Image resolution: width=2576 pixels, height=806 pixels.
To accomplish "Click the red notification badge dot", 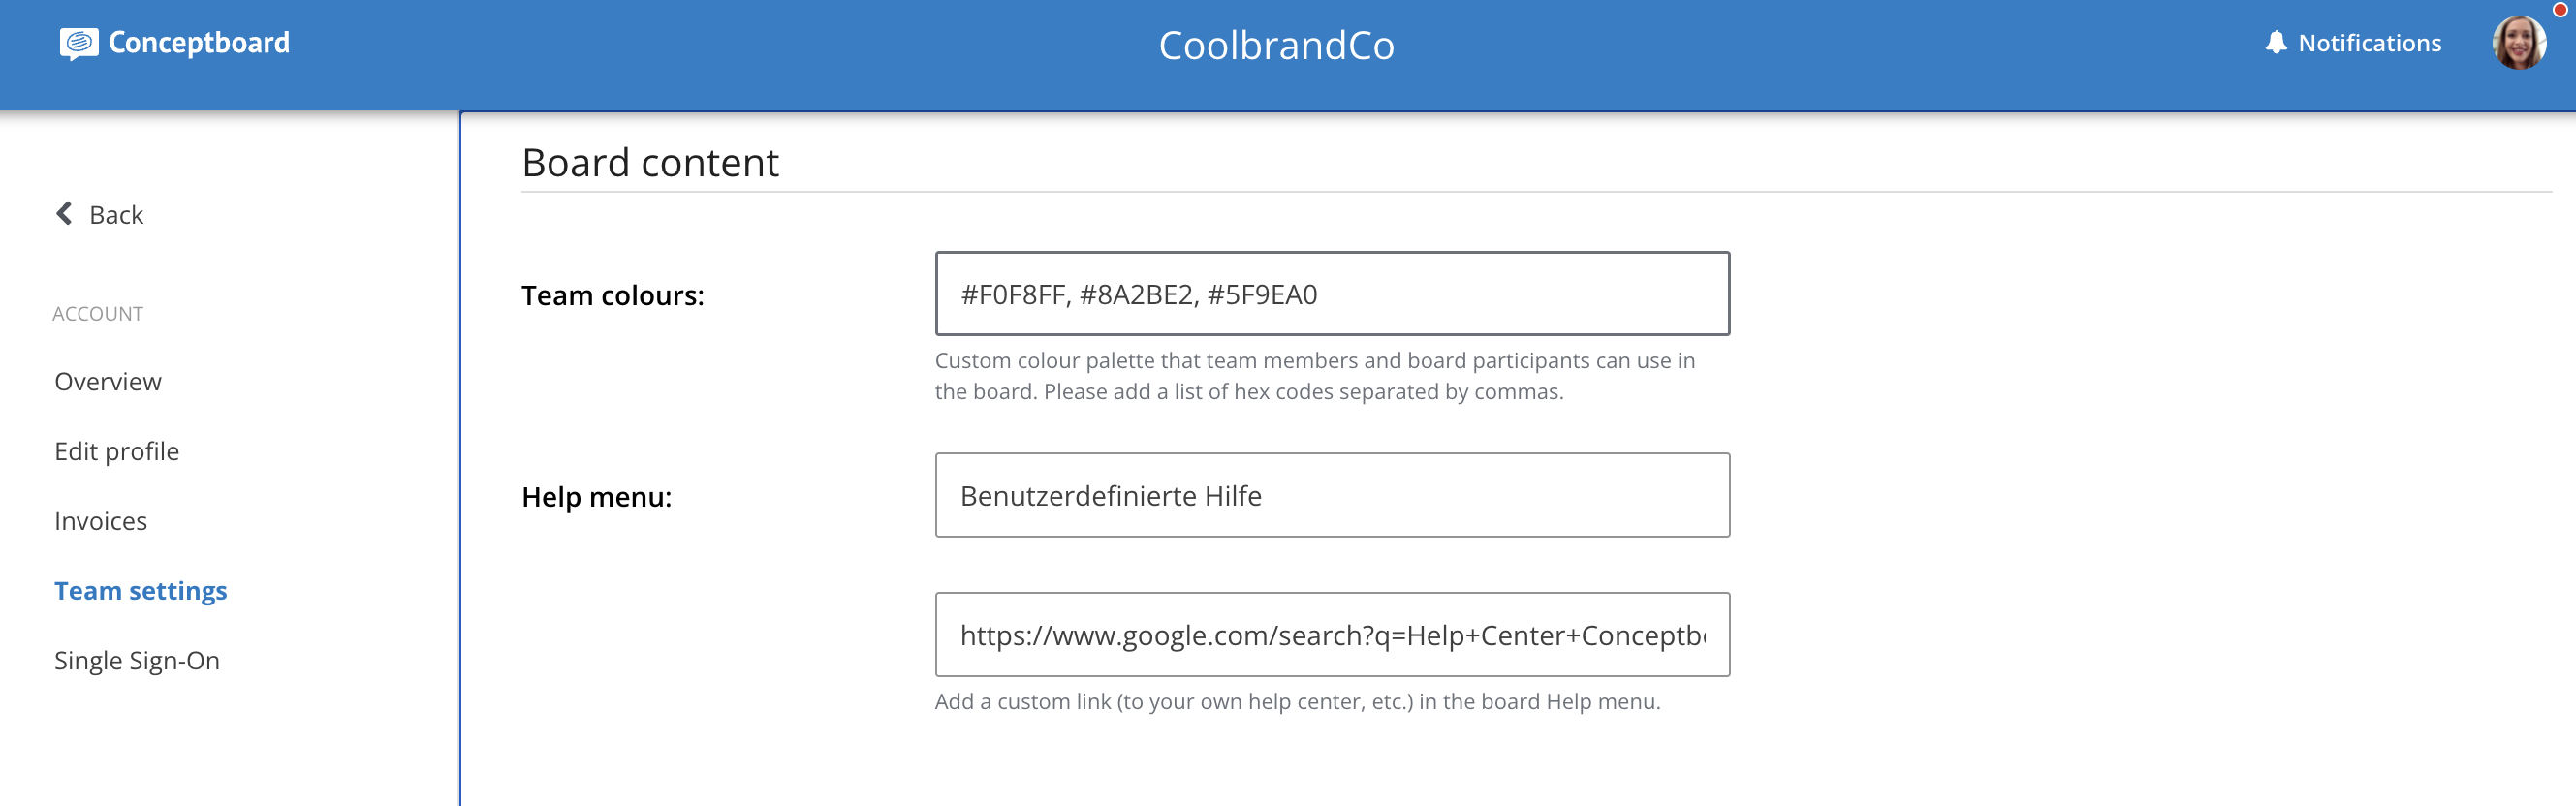I will (x=2560, y=10).
